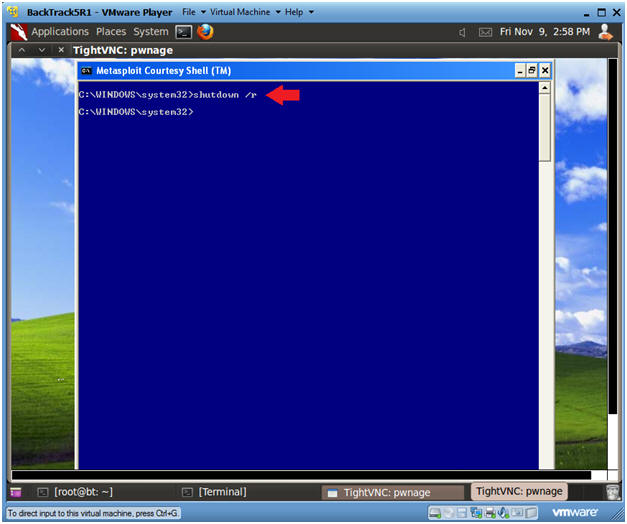627x524 pixels.
Task: Click the VMware printer device icon
Action: point(490,512)
